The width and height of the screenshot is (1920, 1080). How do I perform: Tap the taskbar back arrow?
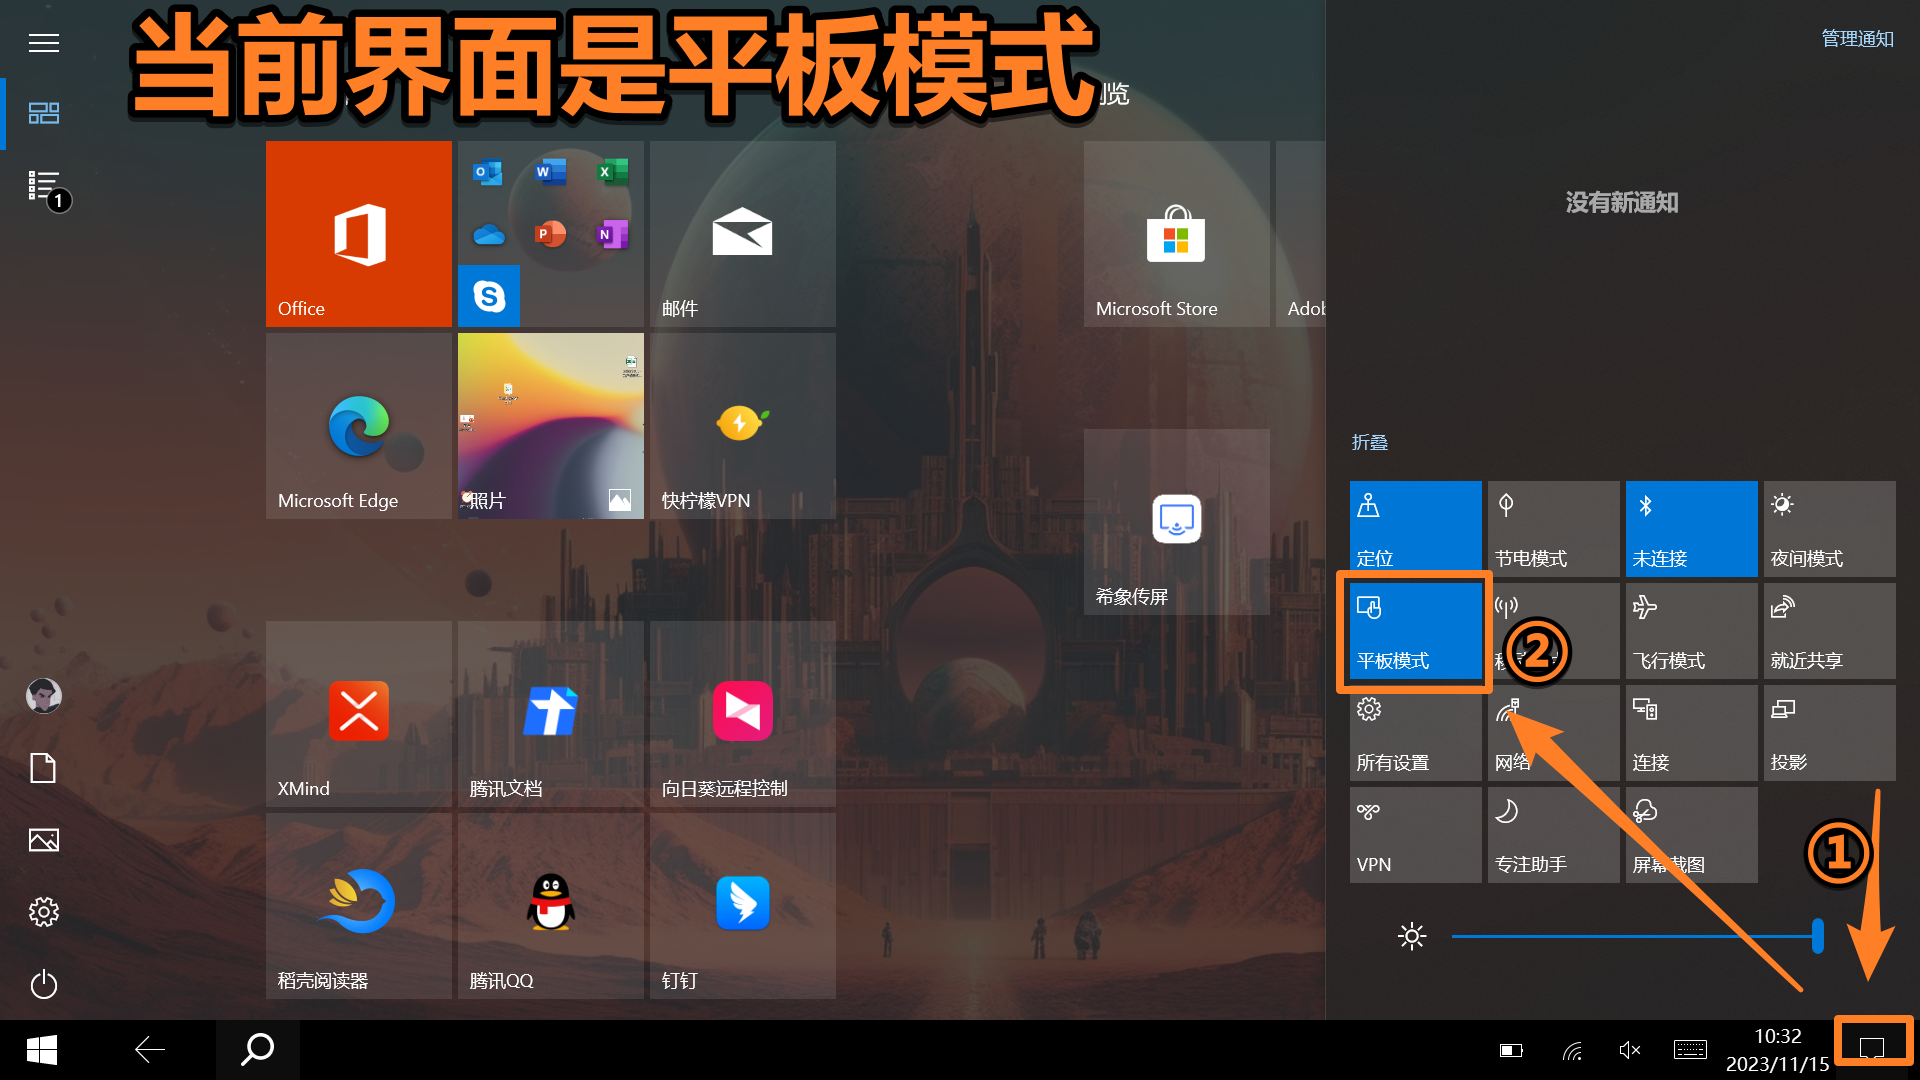point(150,1050)
